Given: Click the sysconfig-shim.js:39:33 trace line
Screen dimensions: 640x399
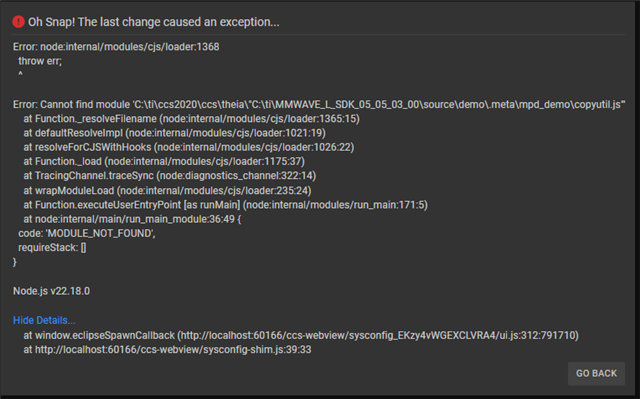Looking at the screenshot, I should (167, 350).
